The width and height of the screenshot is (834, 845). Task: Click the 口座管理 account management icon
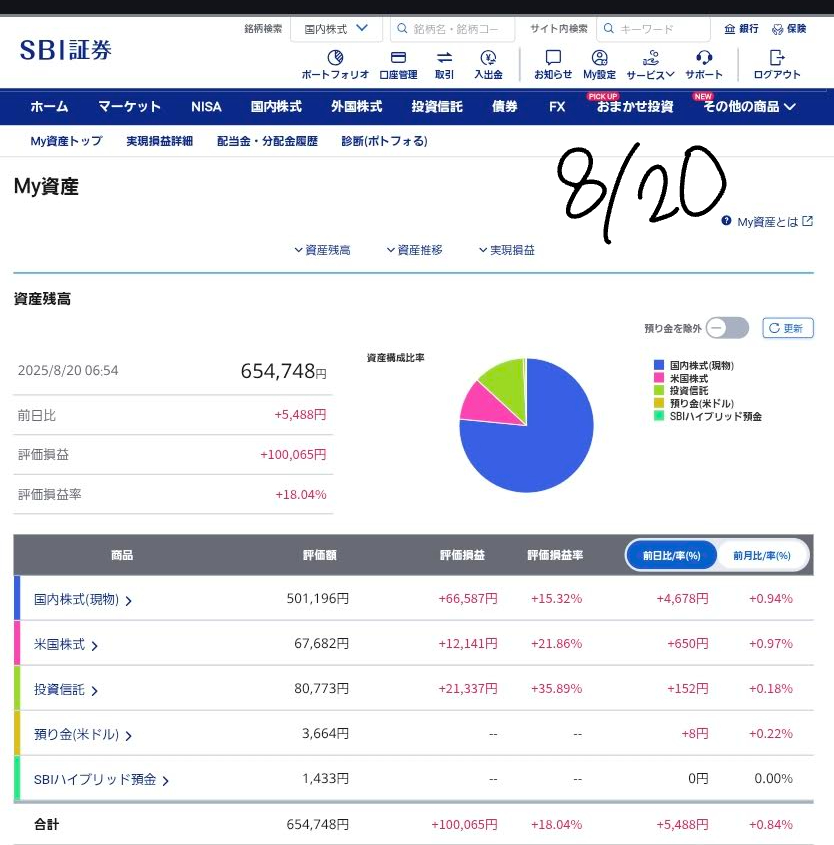[x=398, y=58]
